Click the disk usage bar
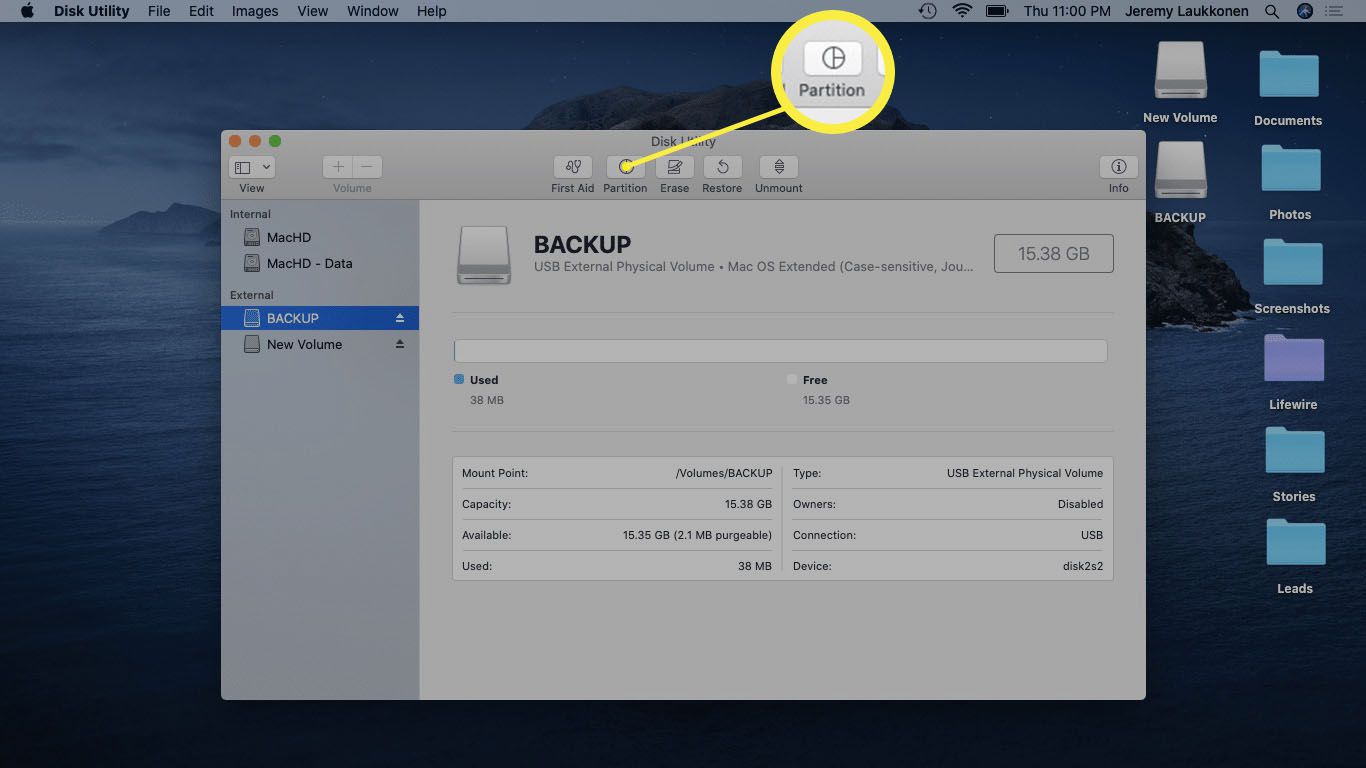Viewport: 1366px width, 768px height. [x=780, y=351]
